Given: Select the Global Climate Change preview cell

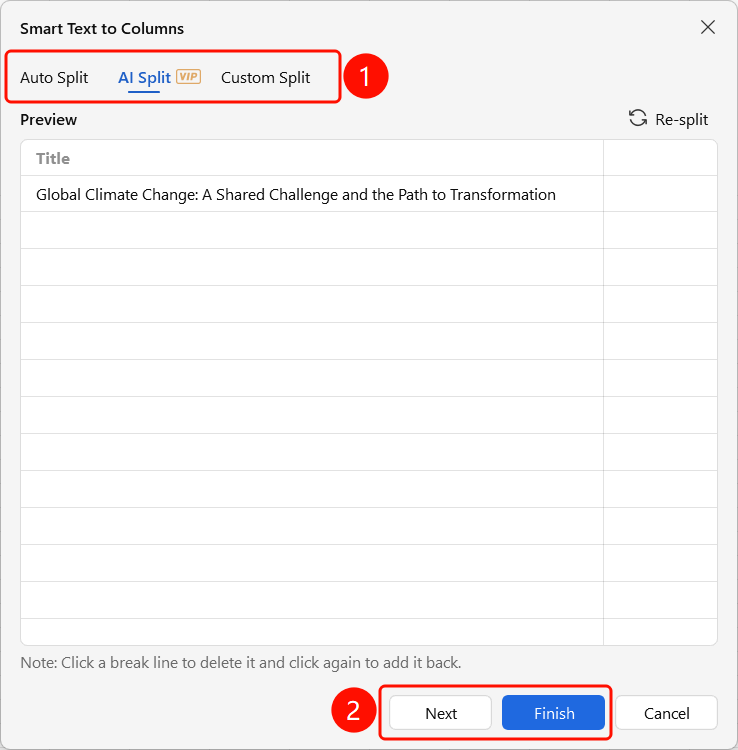Looking at the screenshot, I should pyautogui.click(x=312, y=194).
